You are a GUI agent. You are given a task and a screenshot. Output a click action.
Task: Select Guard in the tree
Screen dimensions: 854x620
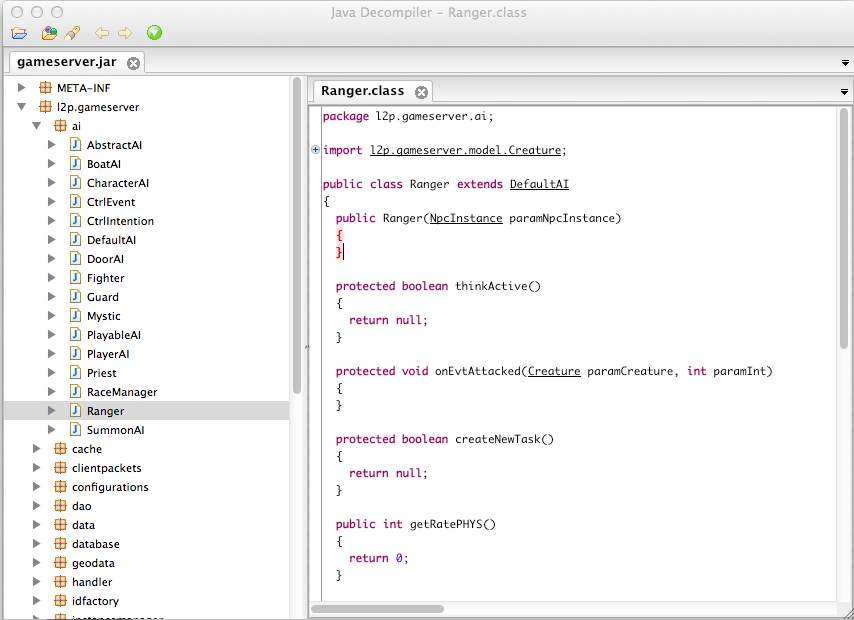click(x=102, y=297)
